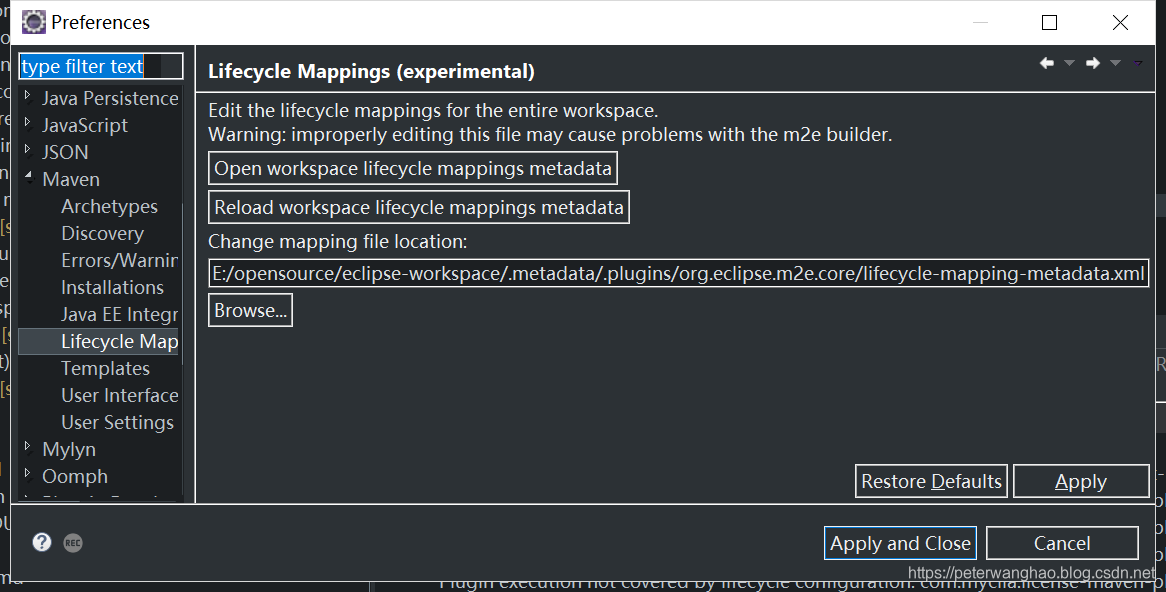Go back using the left arrow icon

1046,63
